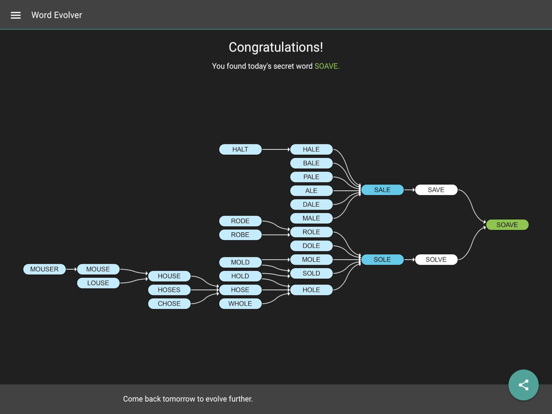552x414 pixels.
Task: Select the green SOAVE secret word node
Action: point(507,225)
